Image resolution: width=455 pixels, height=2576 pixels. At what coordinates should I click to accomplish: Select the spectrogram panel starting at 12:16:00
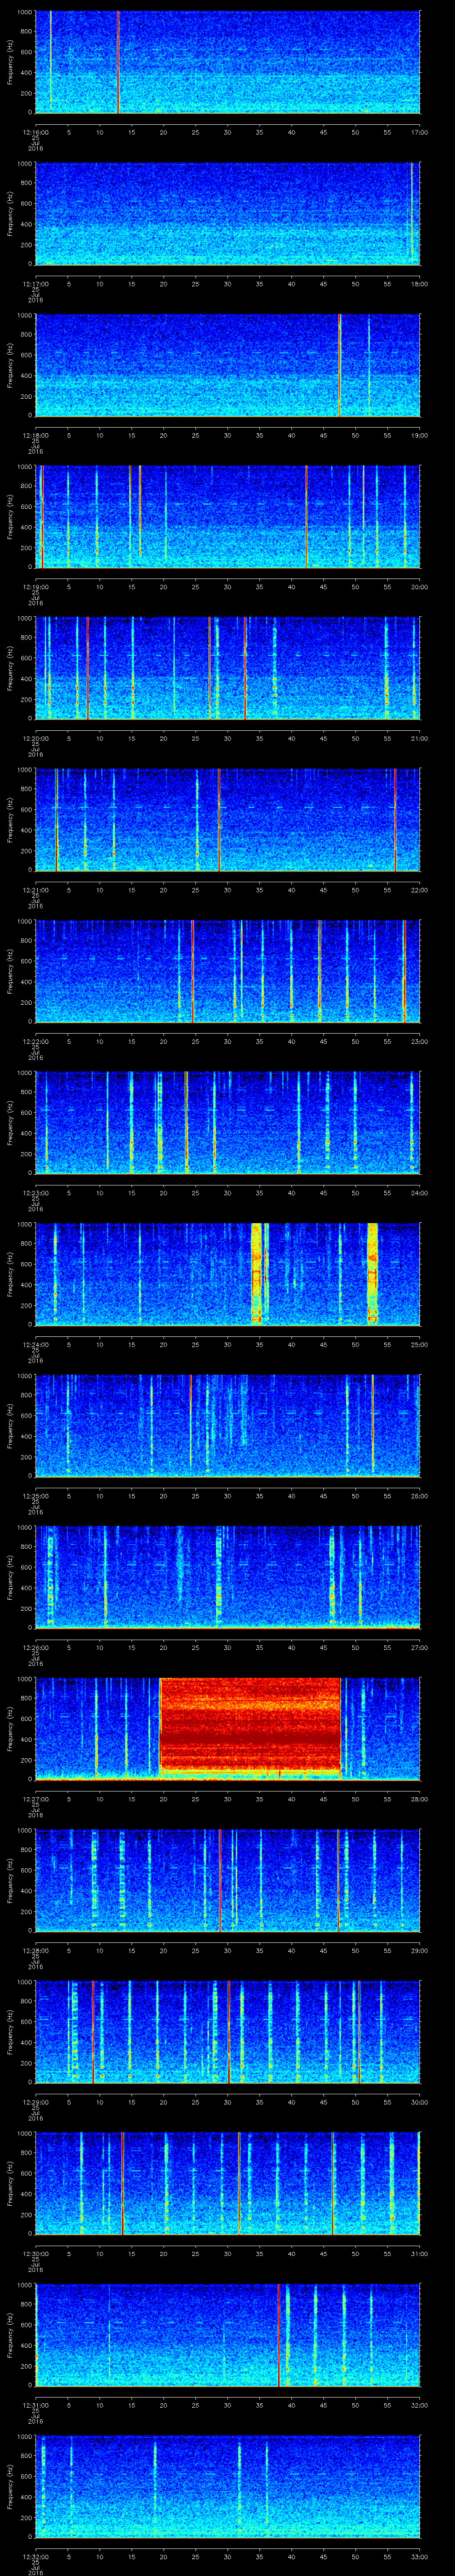click(228, 62)
